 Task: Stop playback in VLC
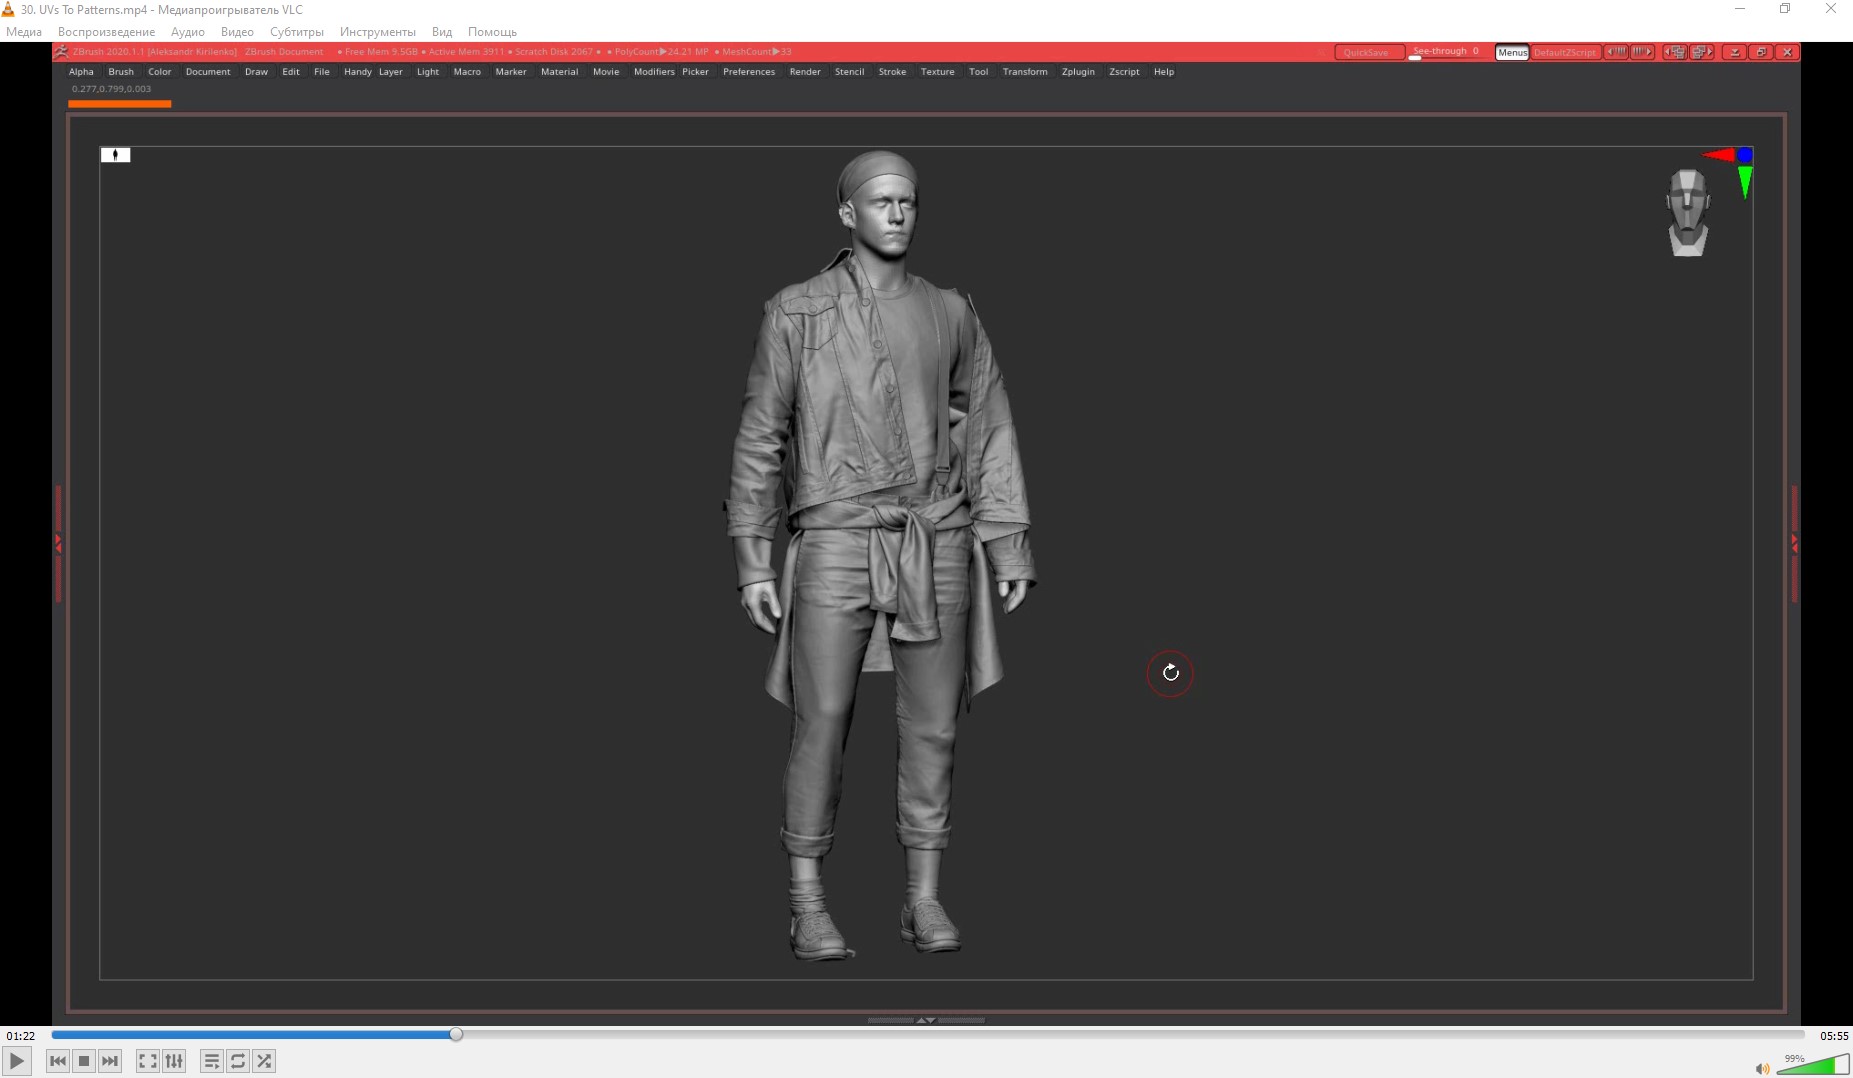click(x=84, y=1061)
